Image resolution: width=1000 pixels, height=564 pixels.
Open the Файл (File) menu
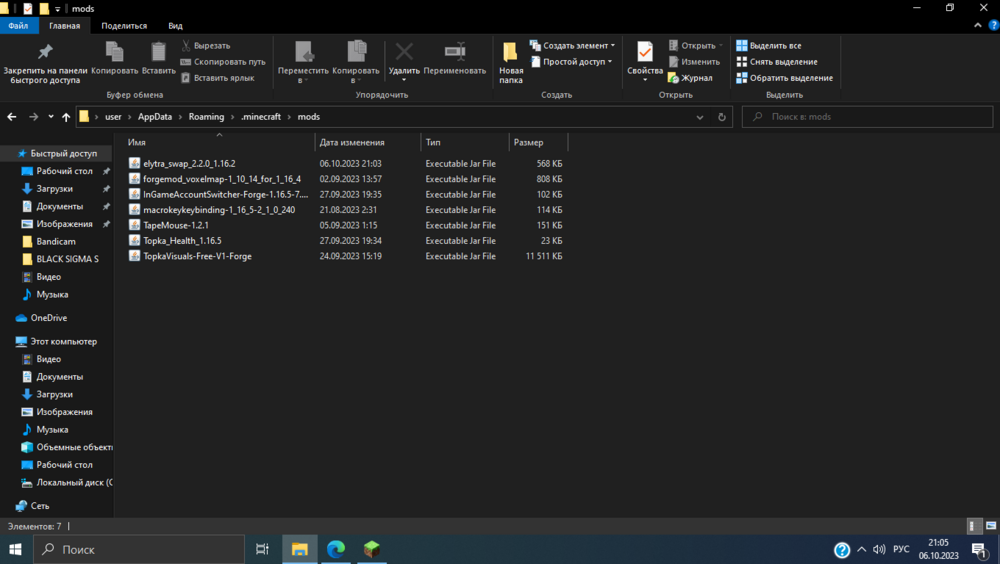[18, 26]
